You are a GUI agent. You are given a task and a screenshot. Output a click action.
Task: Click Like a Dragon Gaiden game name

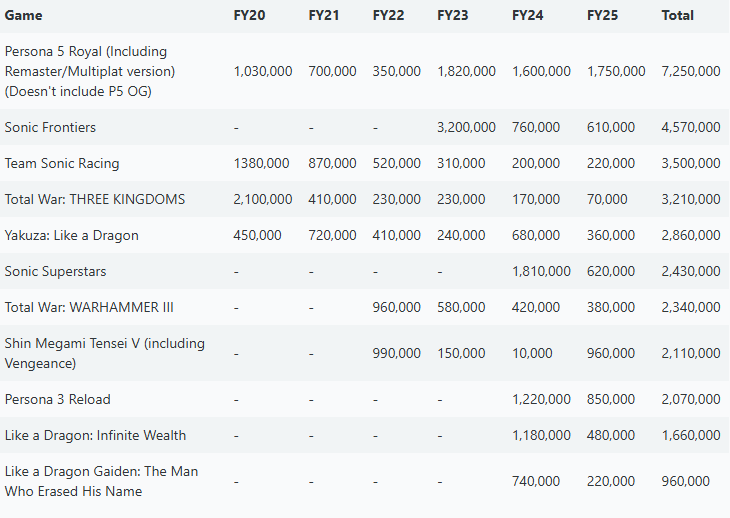(101, 481)
